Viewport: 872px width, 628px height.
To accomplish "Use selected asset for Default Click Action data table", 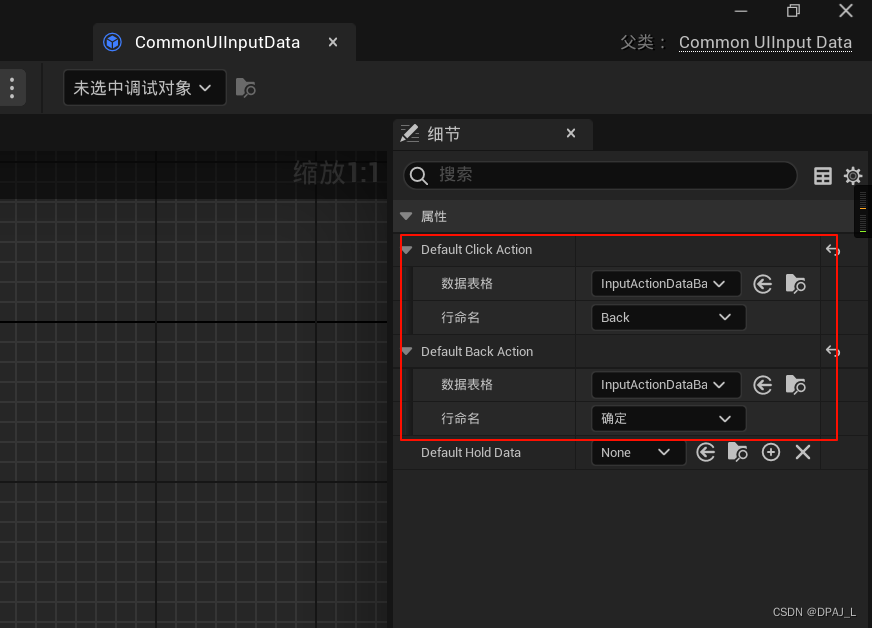I will tap(762, 284).
